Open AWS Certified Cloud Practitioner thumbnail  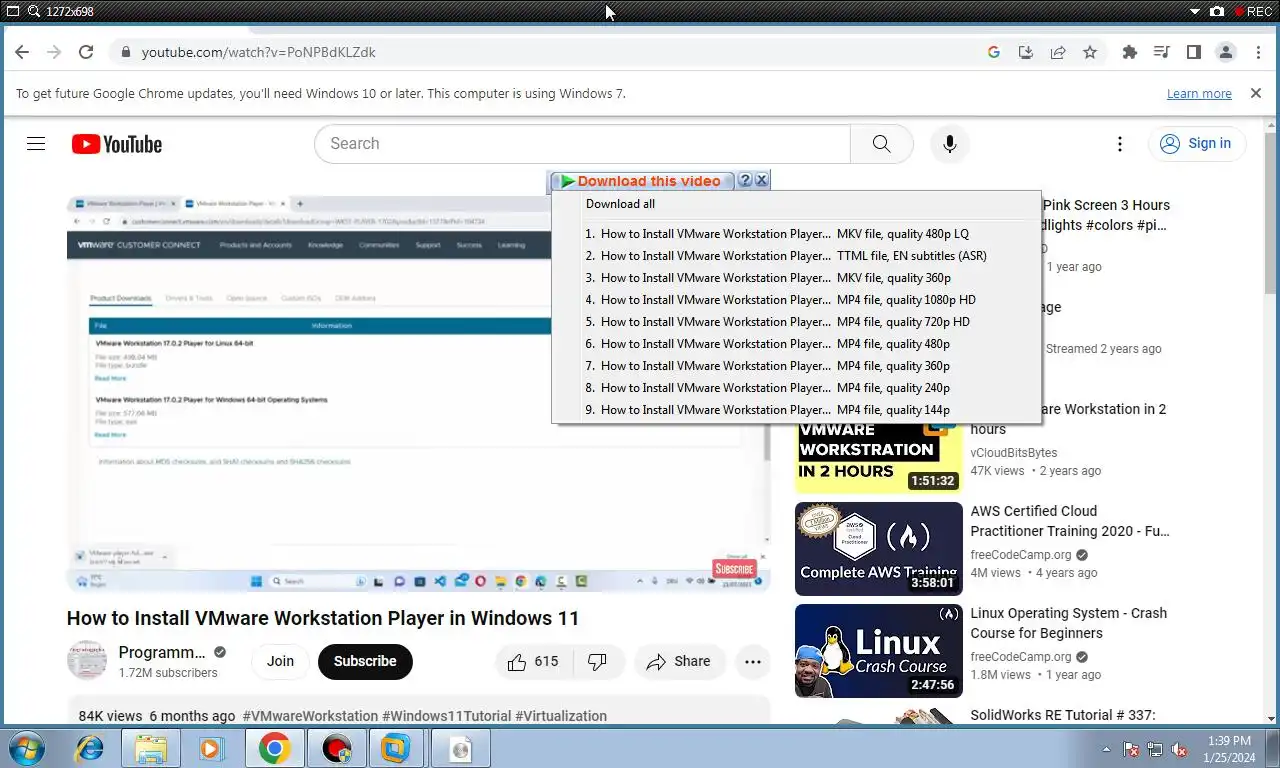(x=879, y=549)
